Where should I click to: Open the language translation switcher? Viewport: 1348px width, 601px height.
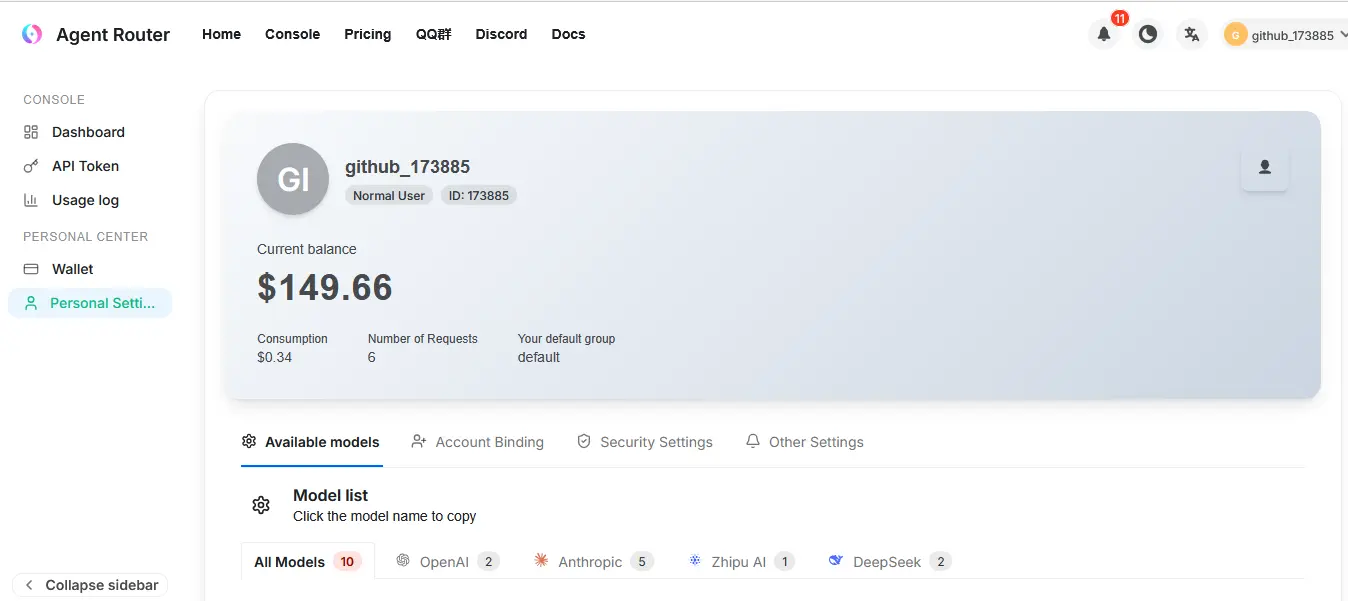1191,34
